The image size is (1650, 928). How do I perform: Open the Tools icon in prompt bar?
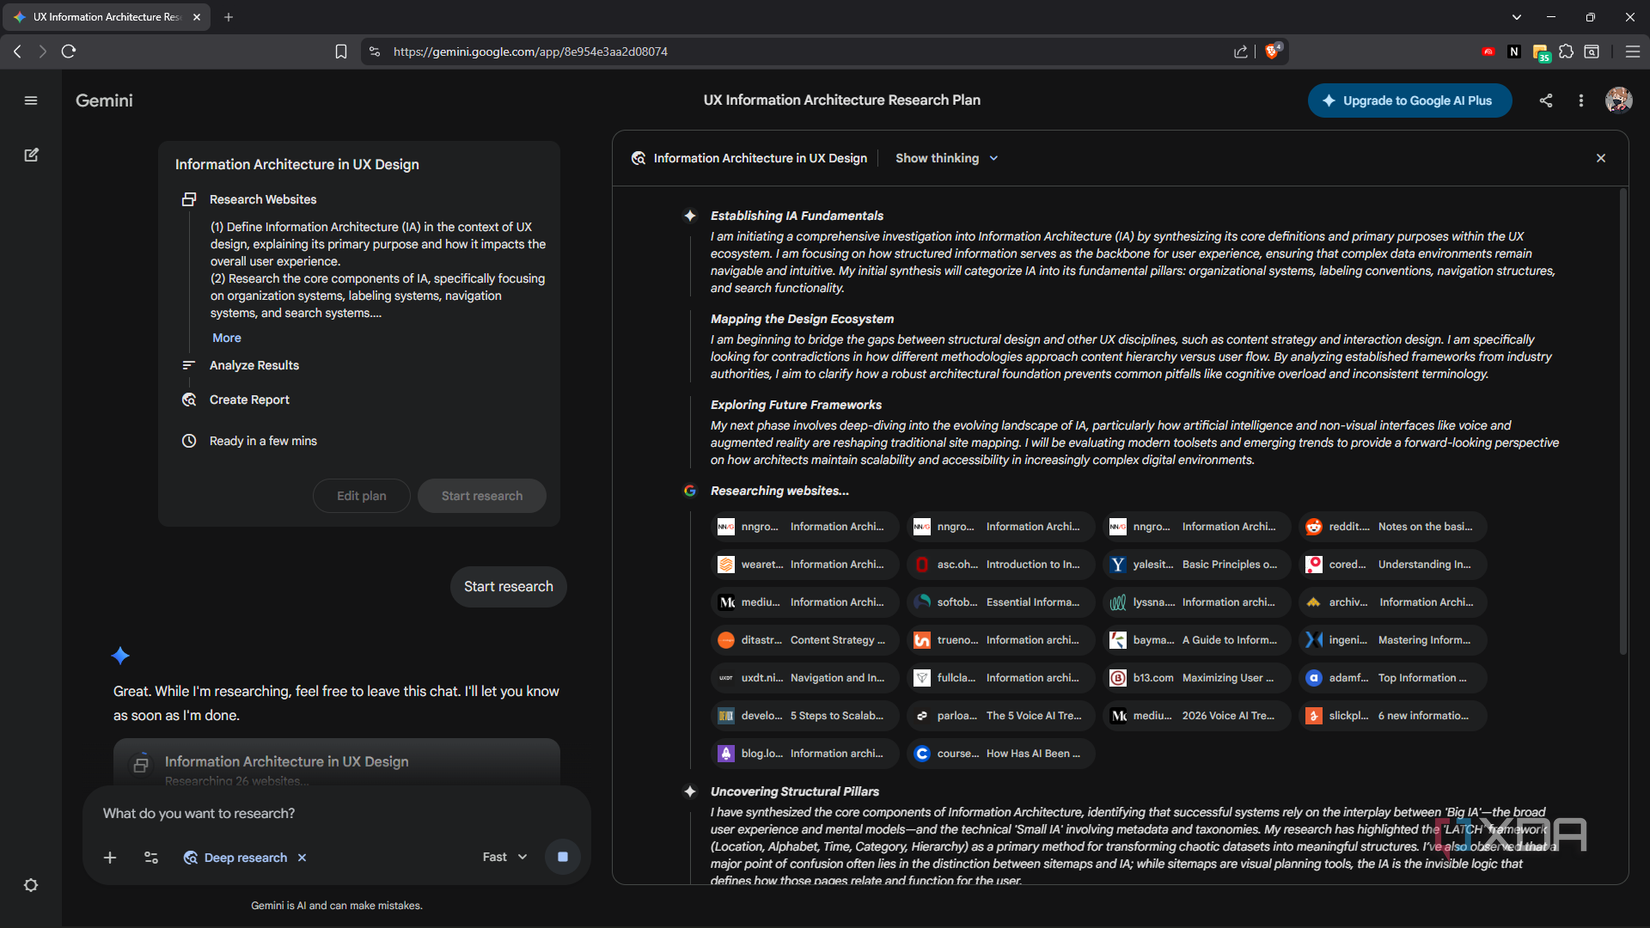[151, 857]
